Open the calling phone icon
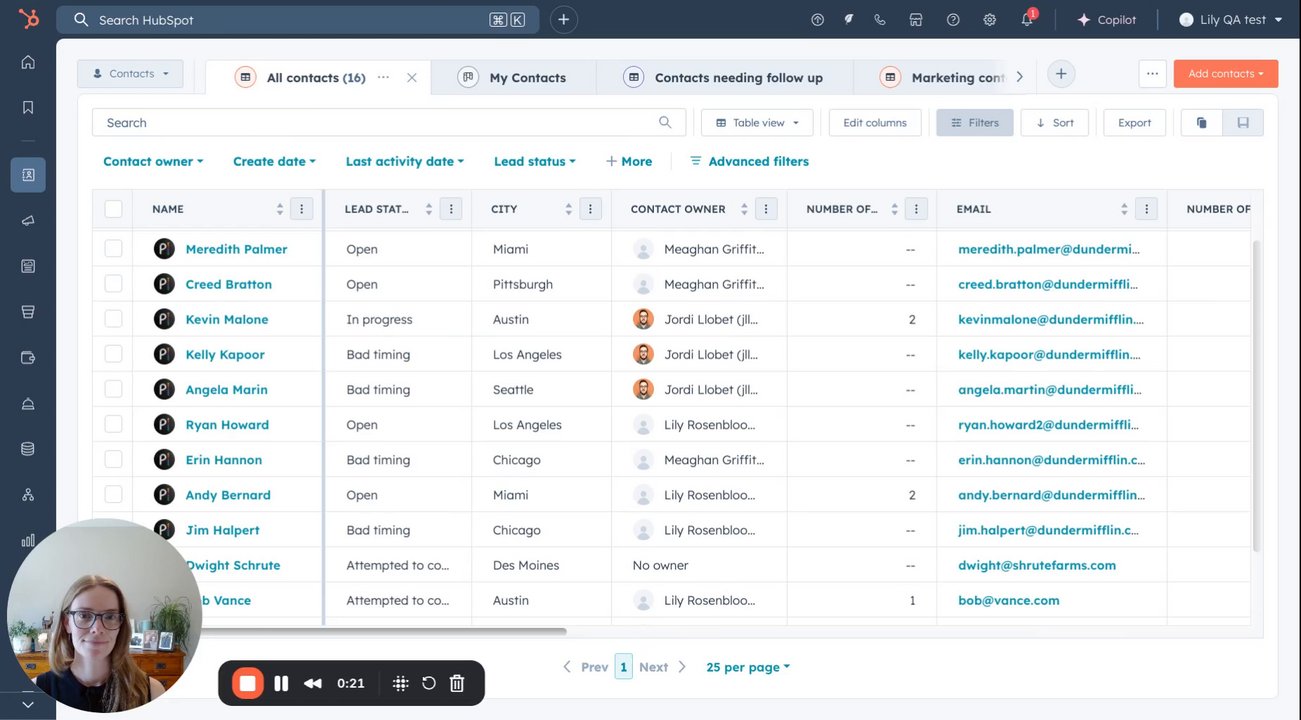Image resolution: width=1301 pixels, height=720 pixels. click(x=880, y=19)
